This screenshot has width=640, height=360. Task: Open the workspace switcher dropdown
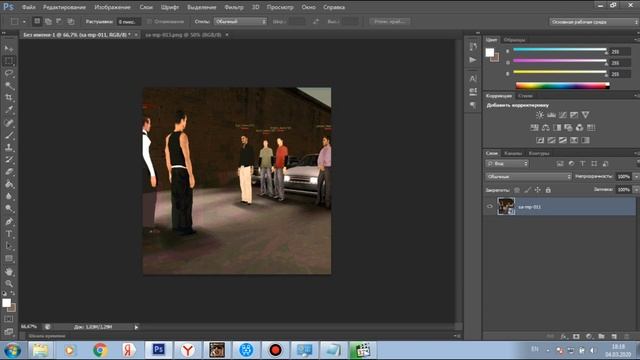594,22
